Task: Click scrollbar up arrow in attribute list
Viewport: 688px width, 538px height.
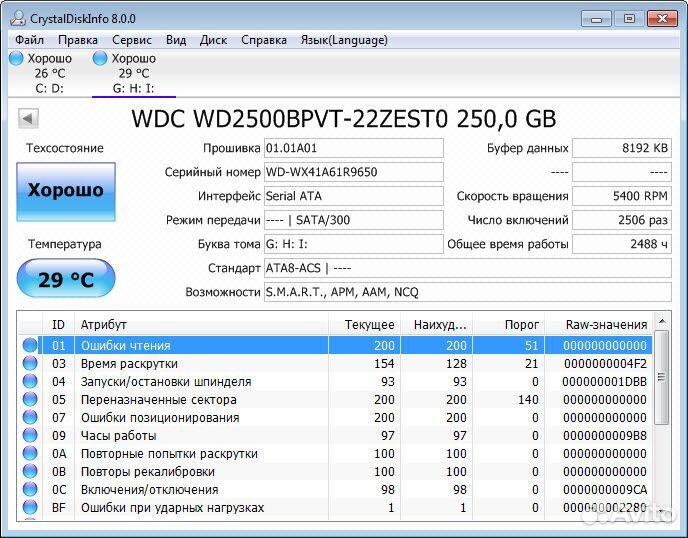Action: [662, 322]
